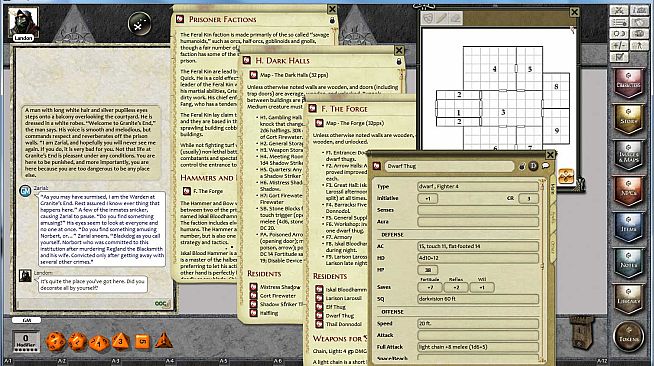Image resolution: width=654 pixels, height=366 pixels.
Task: Open the Elf Thug resident link
Action: 335,307
